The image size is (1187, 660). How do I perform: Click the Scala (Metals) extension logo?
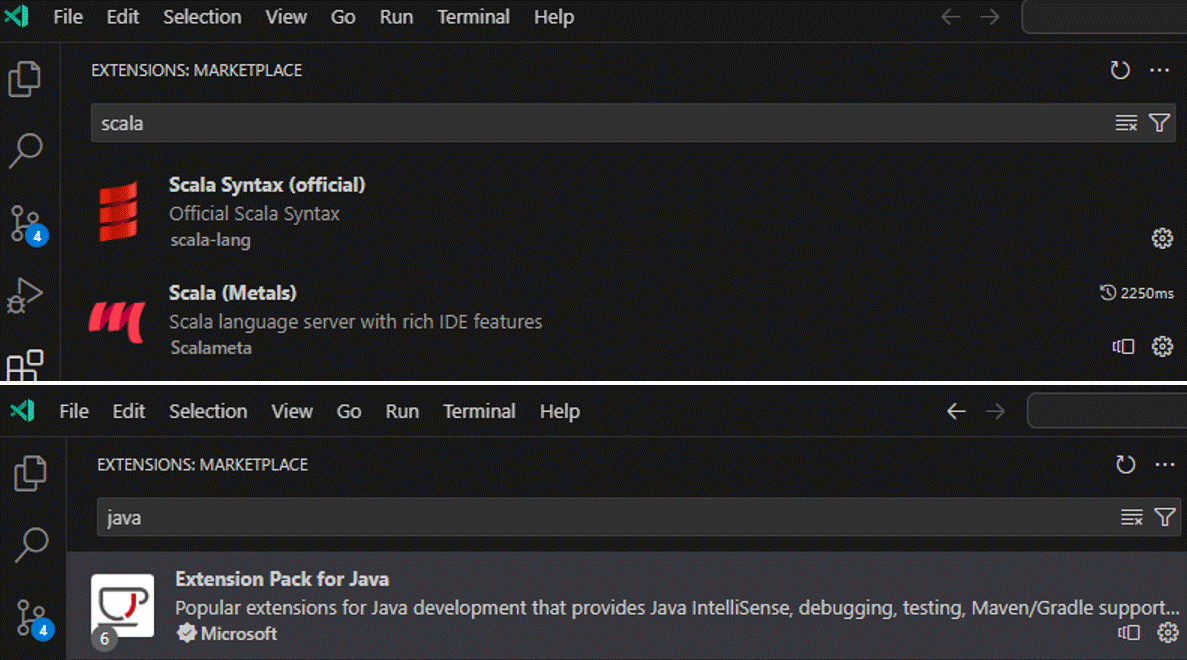coord(116,319)
